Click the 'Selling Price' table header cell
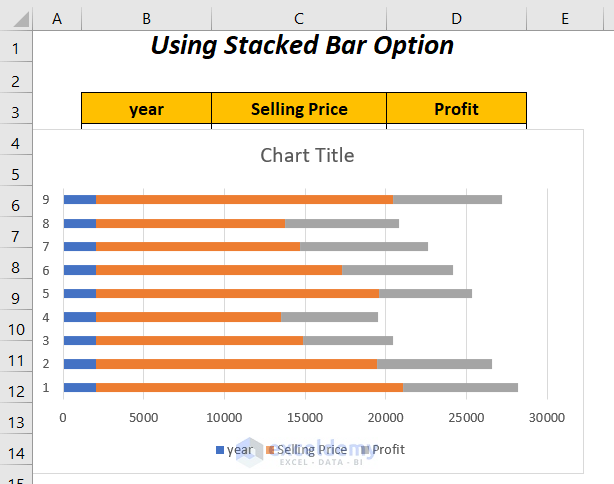The width and height of the screenshot is (614, 484). pyautogui.click(x=299, y=109)
